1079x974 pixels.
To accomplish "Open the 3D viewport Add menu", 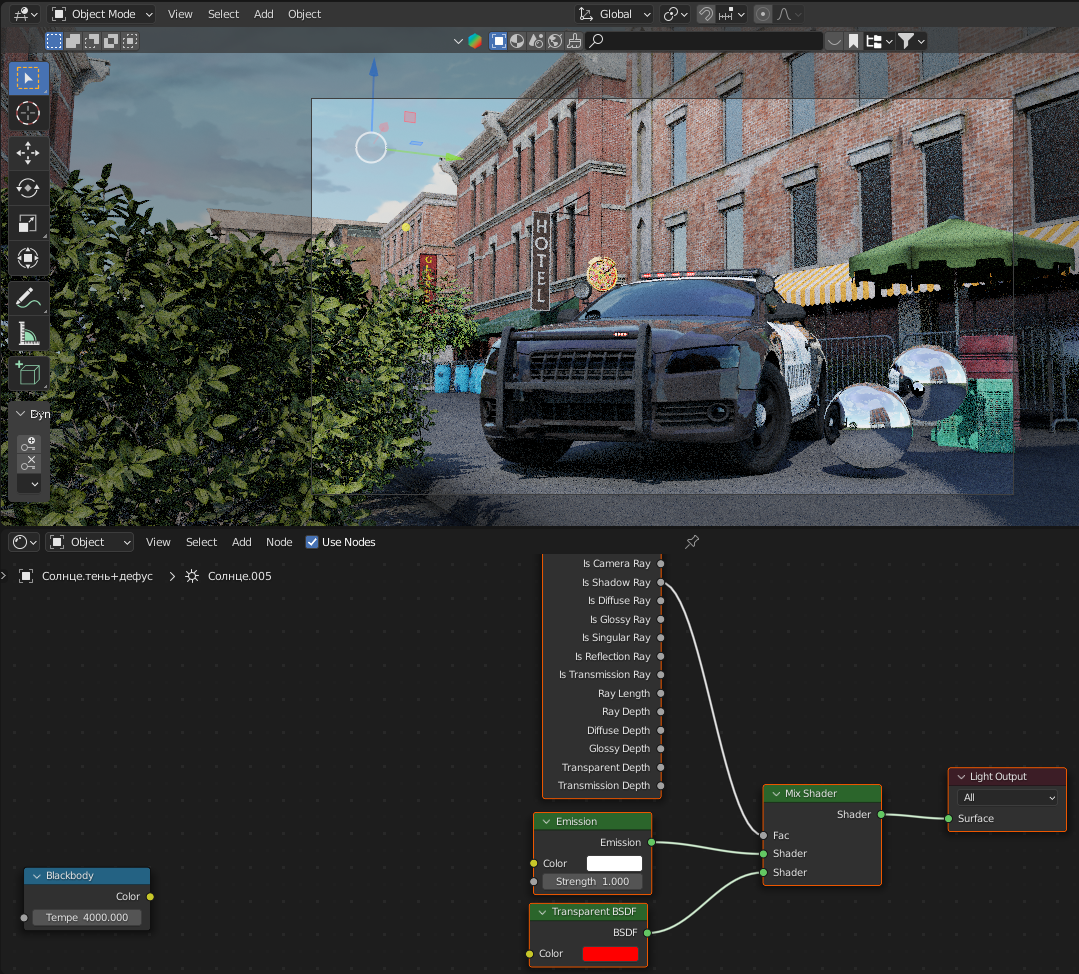I will (x=264, y=14).
